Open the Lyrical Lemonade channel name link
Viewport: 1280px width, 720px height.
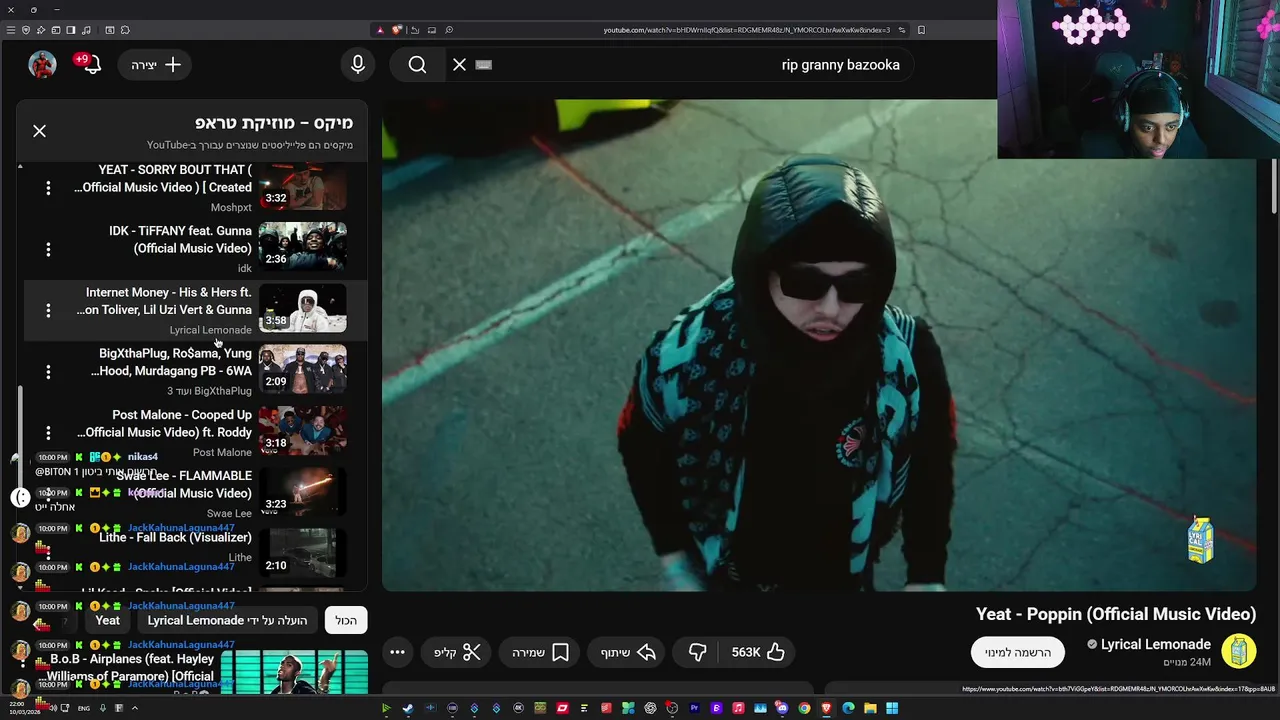pyautogui.click(x=1155, y=645)
